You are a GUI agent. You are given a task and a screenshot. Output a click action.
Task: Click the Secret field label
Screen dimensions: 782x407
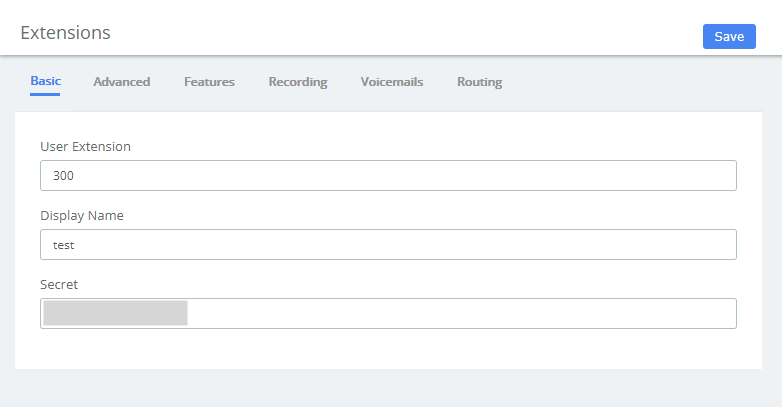pos(59,285)
